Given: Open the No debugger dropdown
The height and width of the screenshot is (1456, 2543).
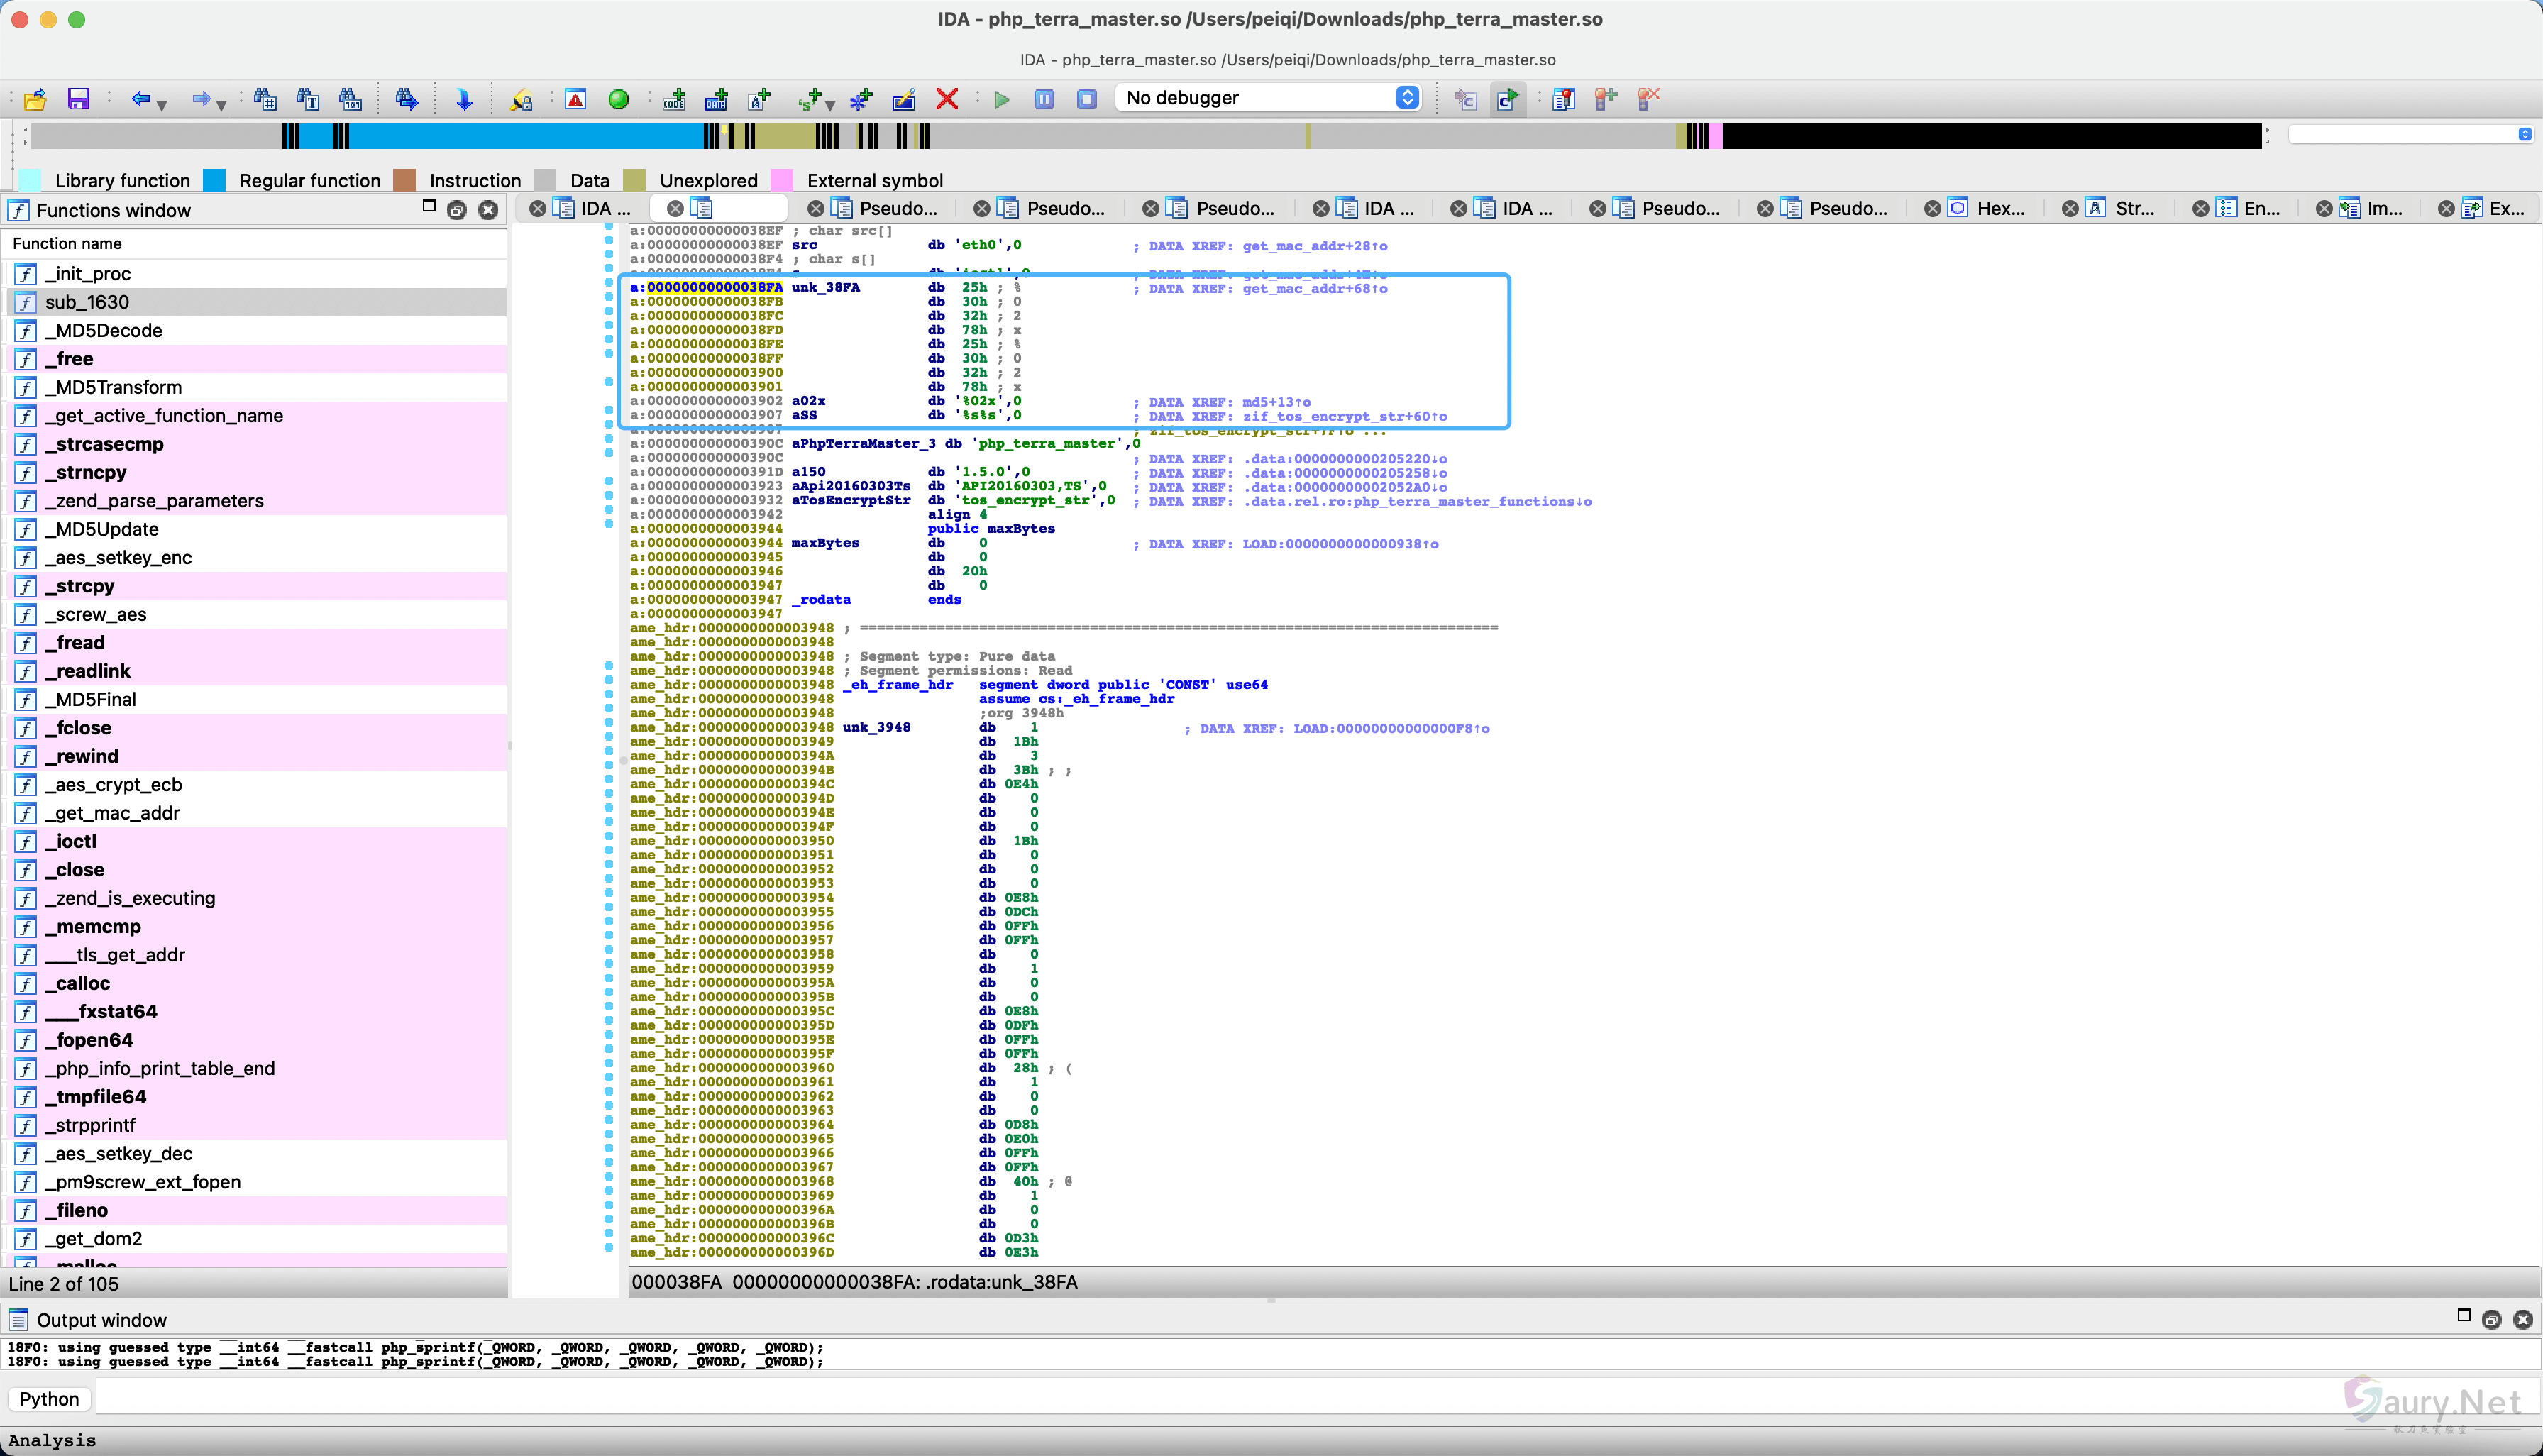Looking at the screenshot, I should [x=1407, y=98].
